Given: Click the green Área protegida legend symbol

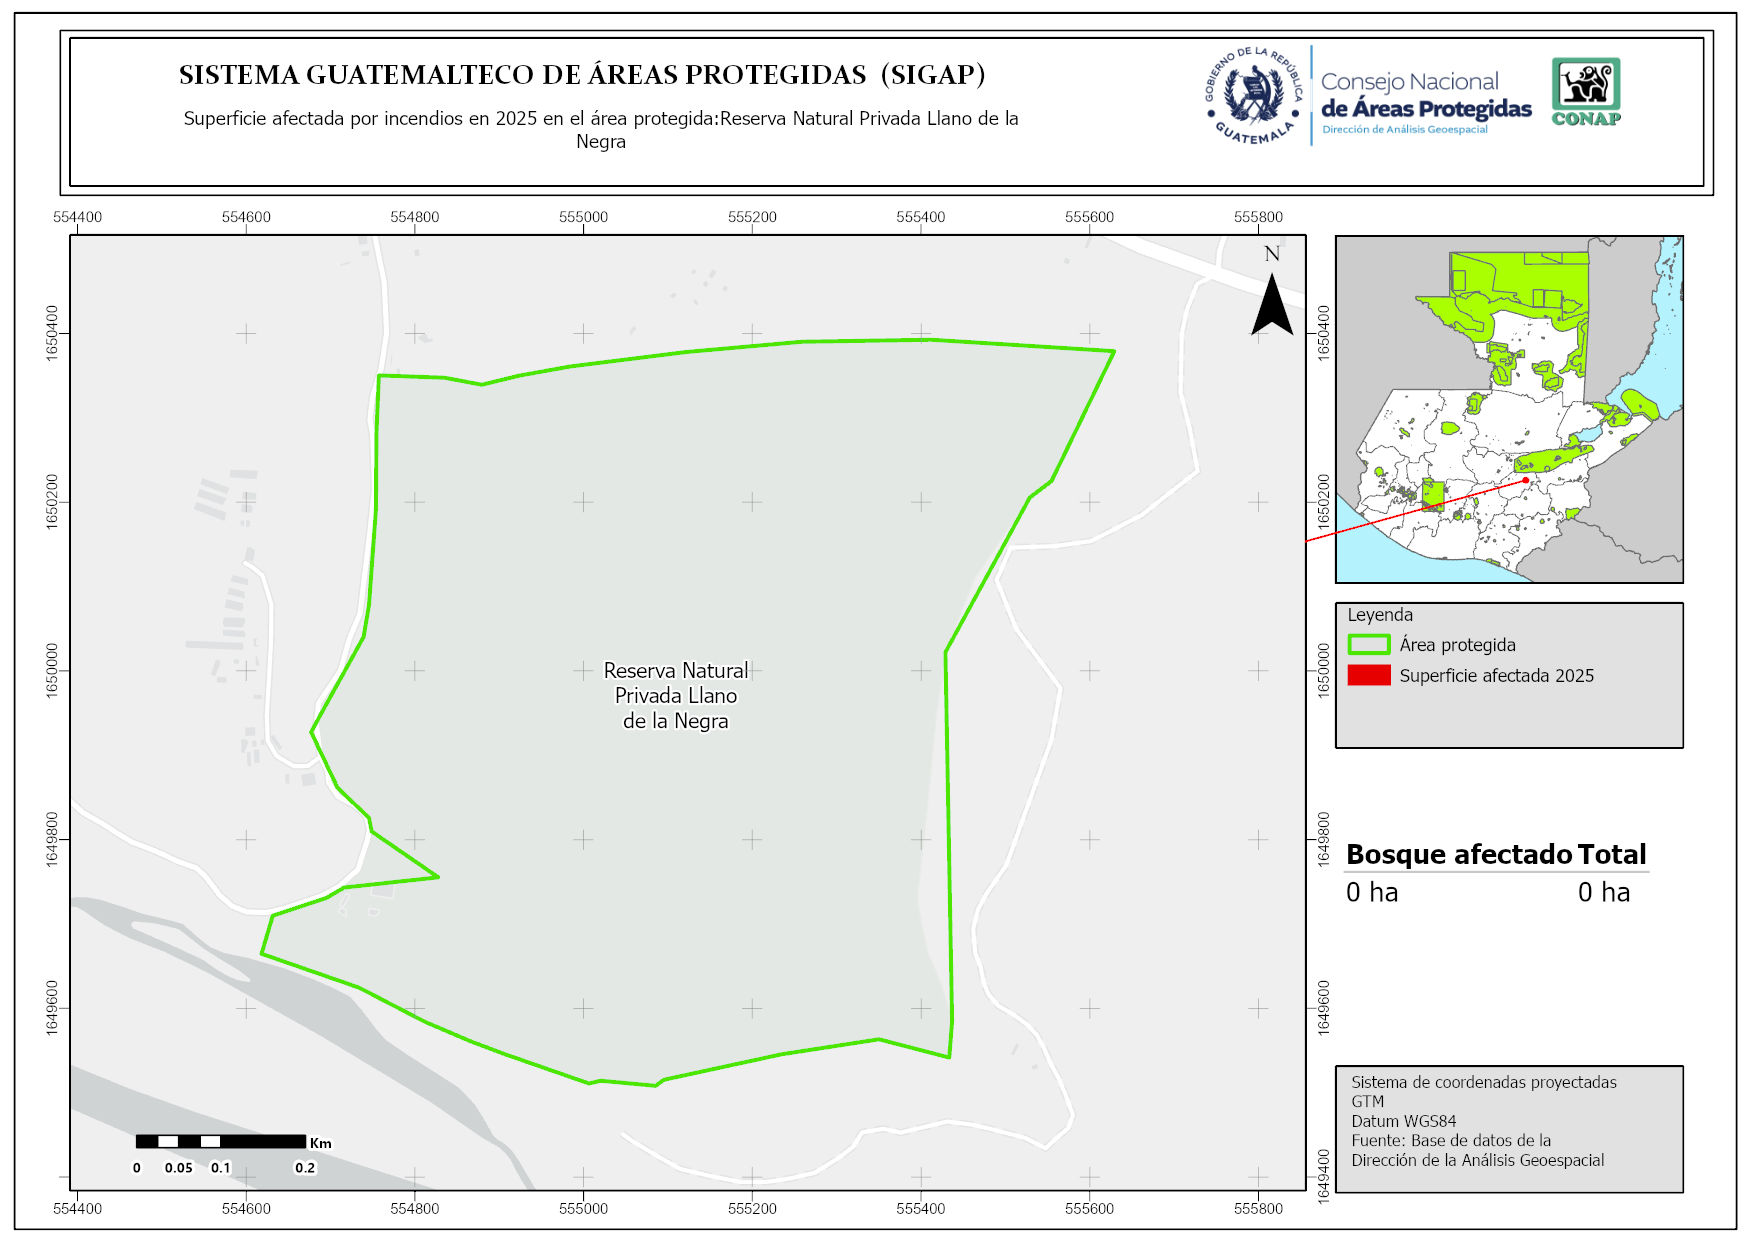Looking at the screenshot, I should 1368,645.
